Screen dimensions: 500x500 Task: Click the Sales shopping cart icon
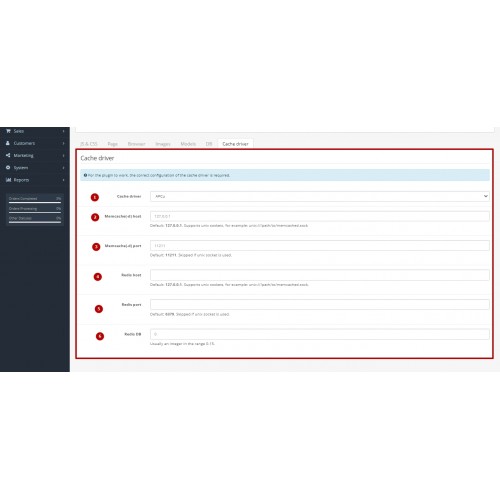[8, 131]
